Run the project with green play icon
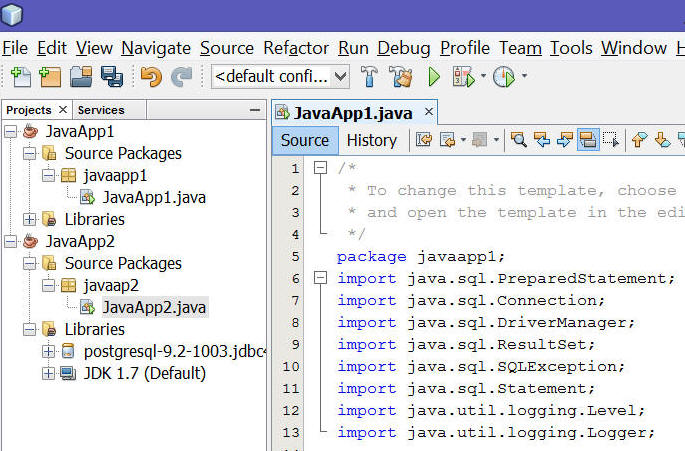The width and height of the screenshot is (685, 451). (x=434, y=76)
